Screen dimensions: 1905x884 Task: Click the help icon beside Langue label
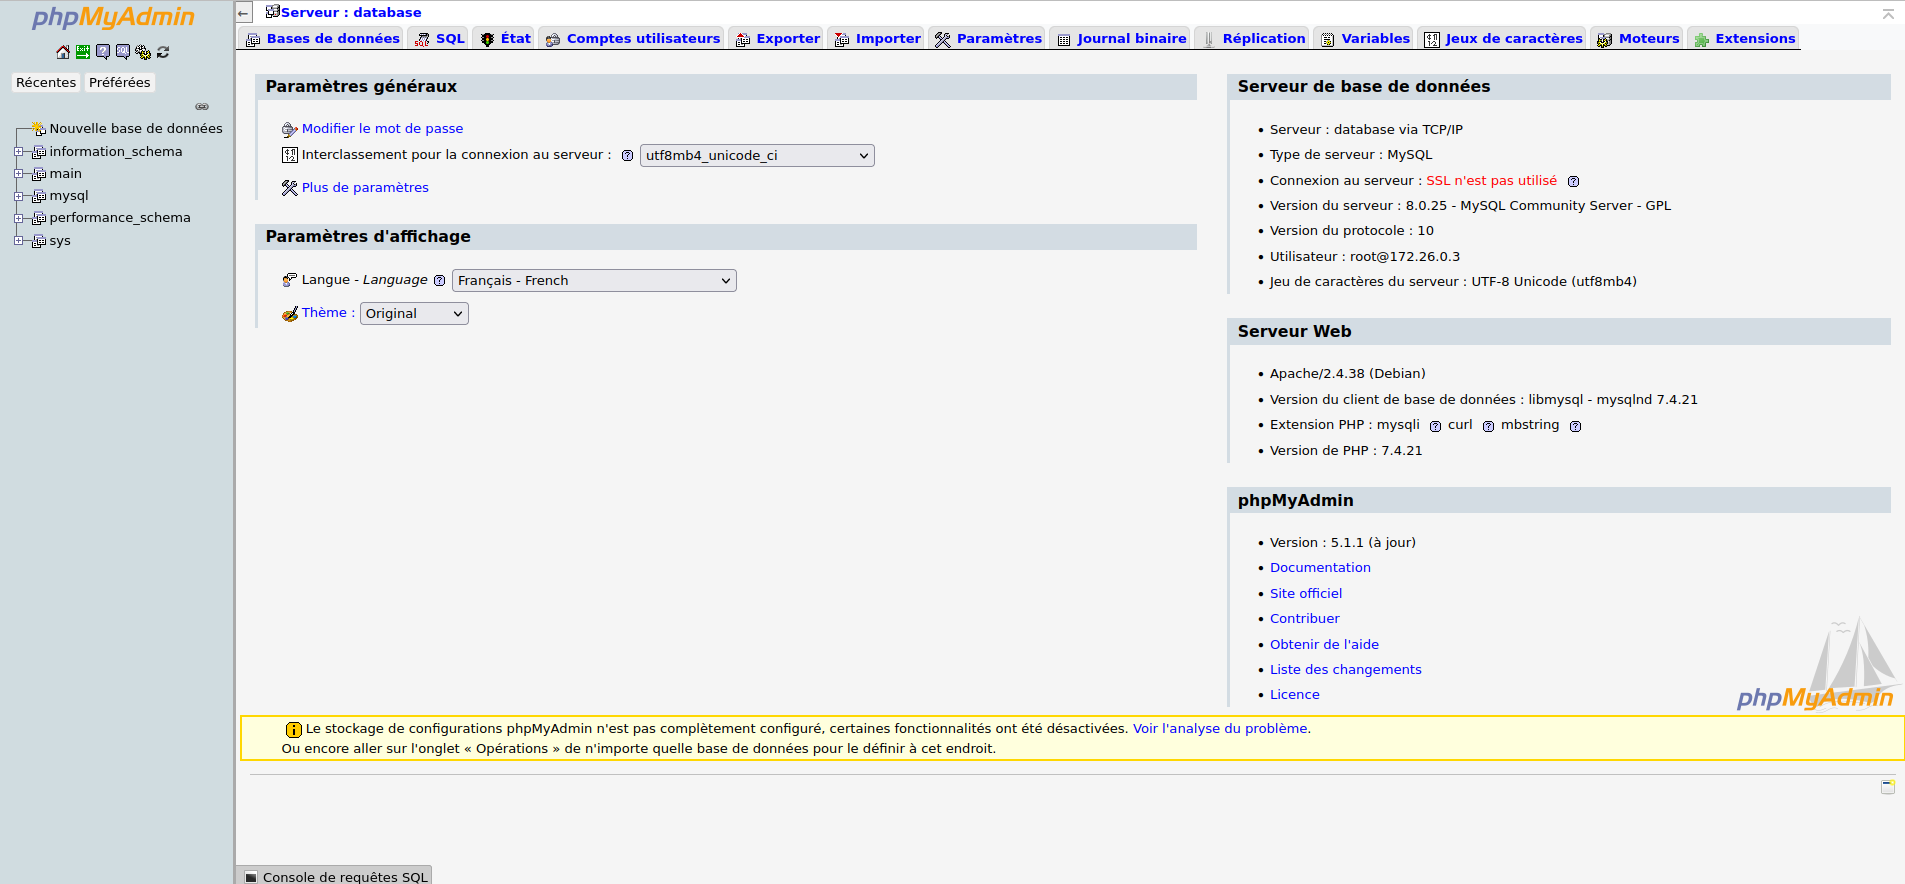click(x=439, y=280)
